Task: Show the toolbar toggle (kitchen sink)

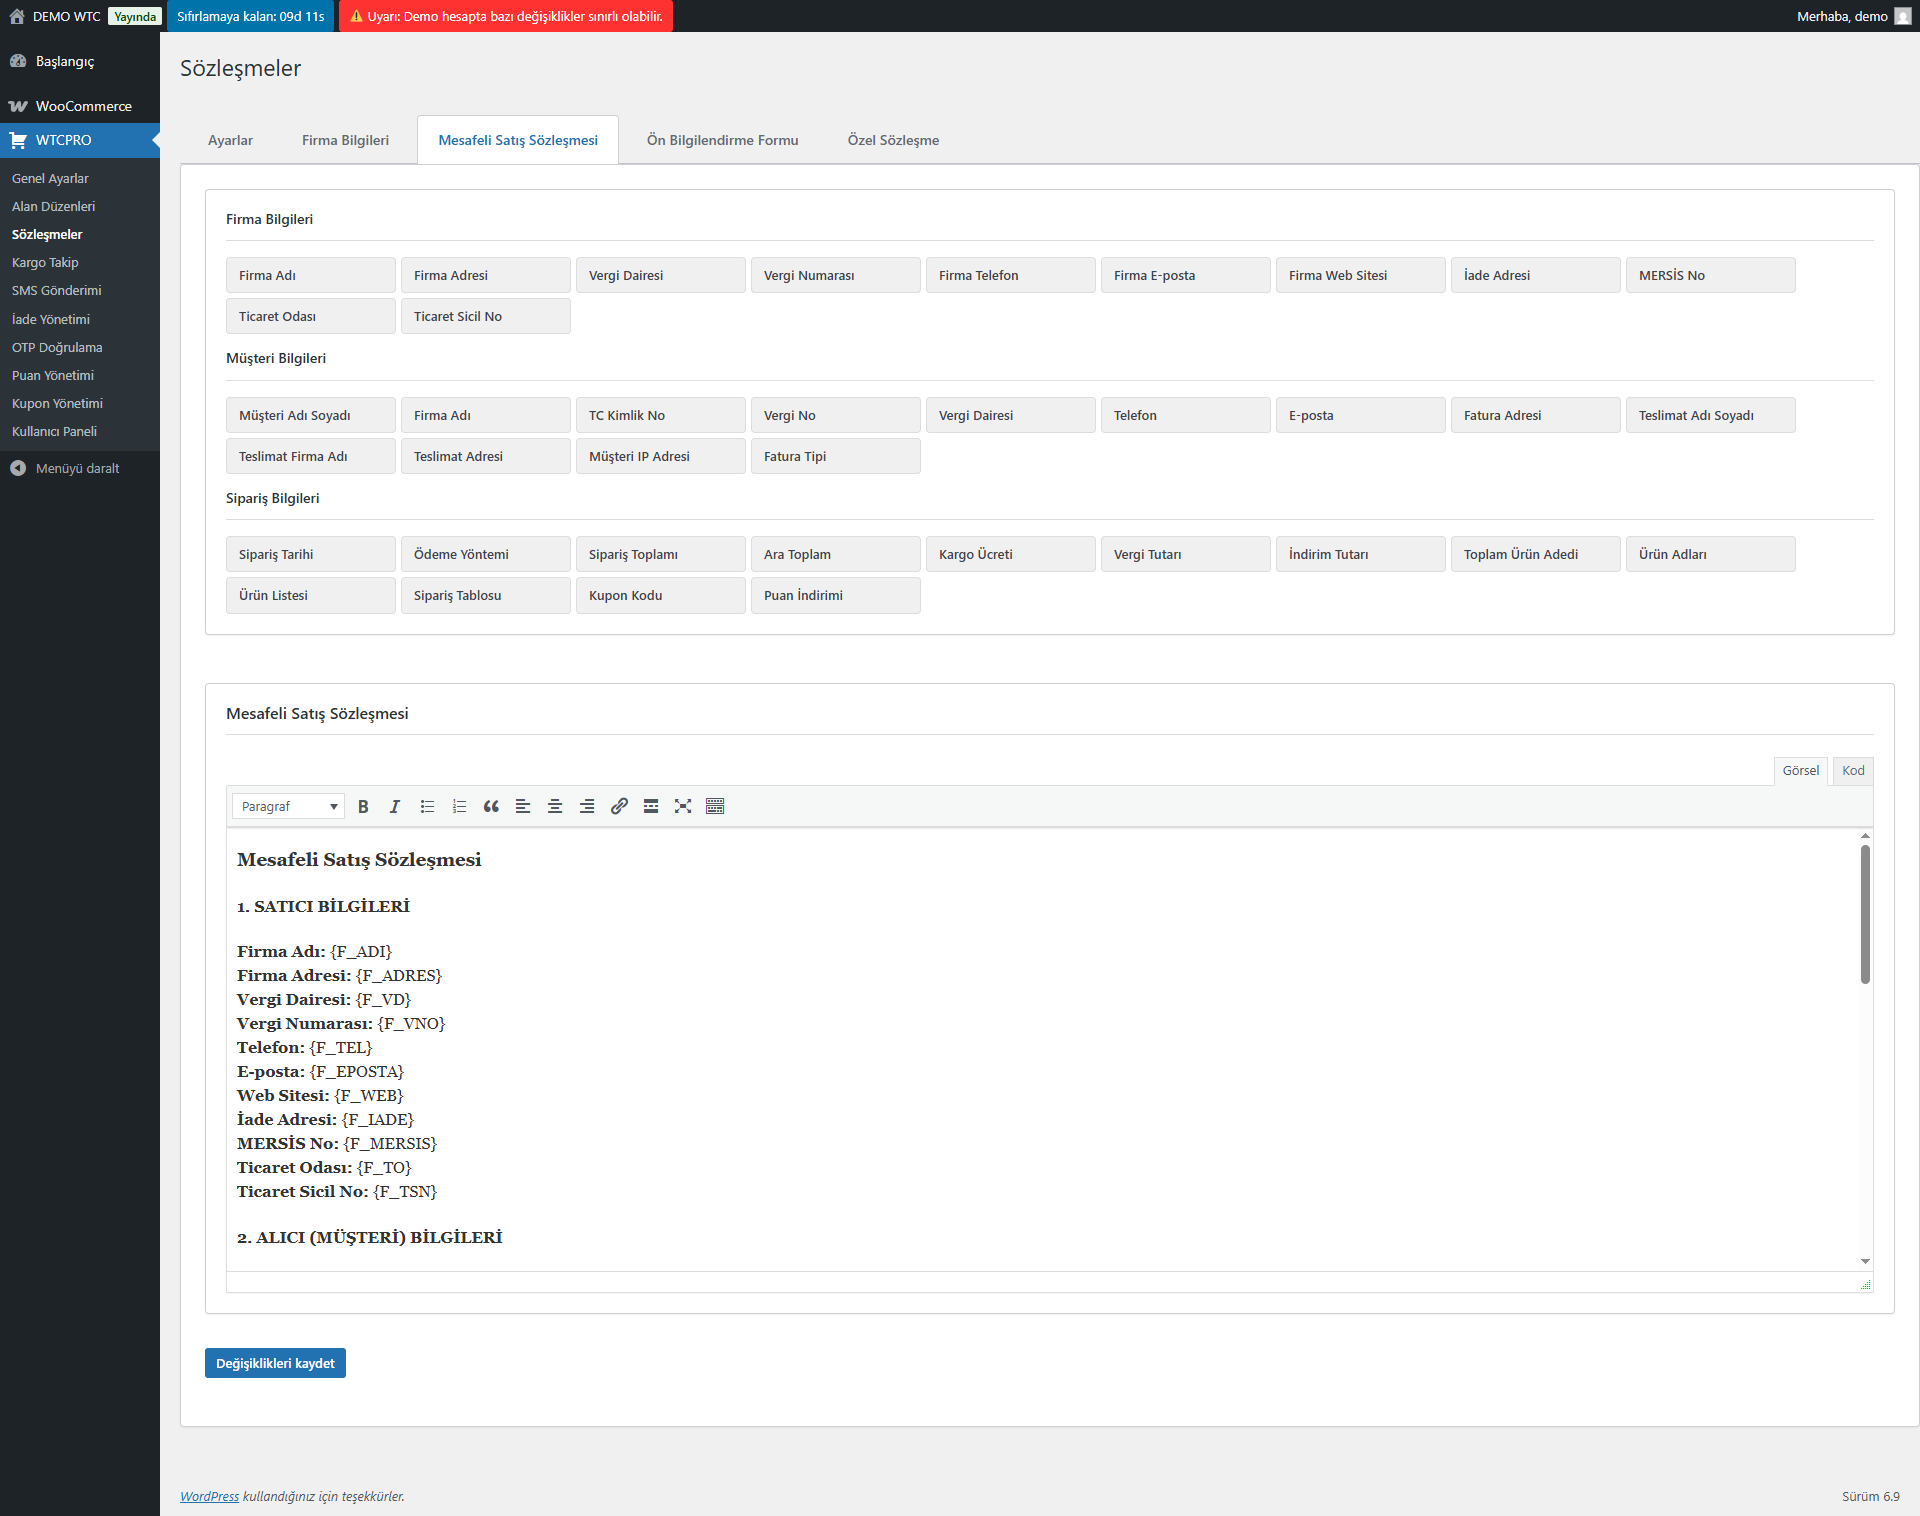Action: point(715,806)
